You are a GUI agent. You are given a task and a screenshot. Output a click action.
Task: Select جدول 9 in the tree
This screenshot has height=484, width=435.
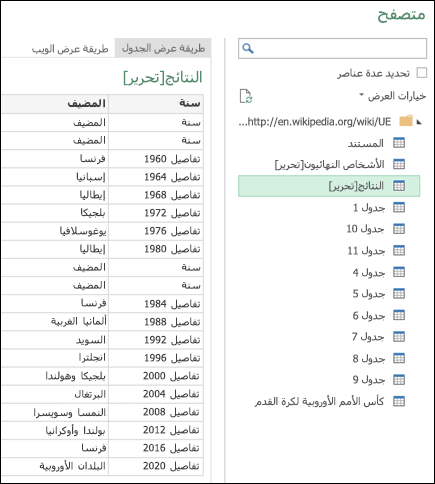click(369, 380)
